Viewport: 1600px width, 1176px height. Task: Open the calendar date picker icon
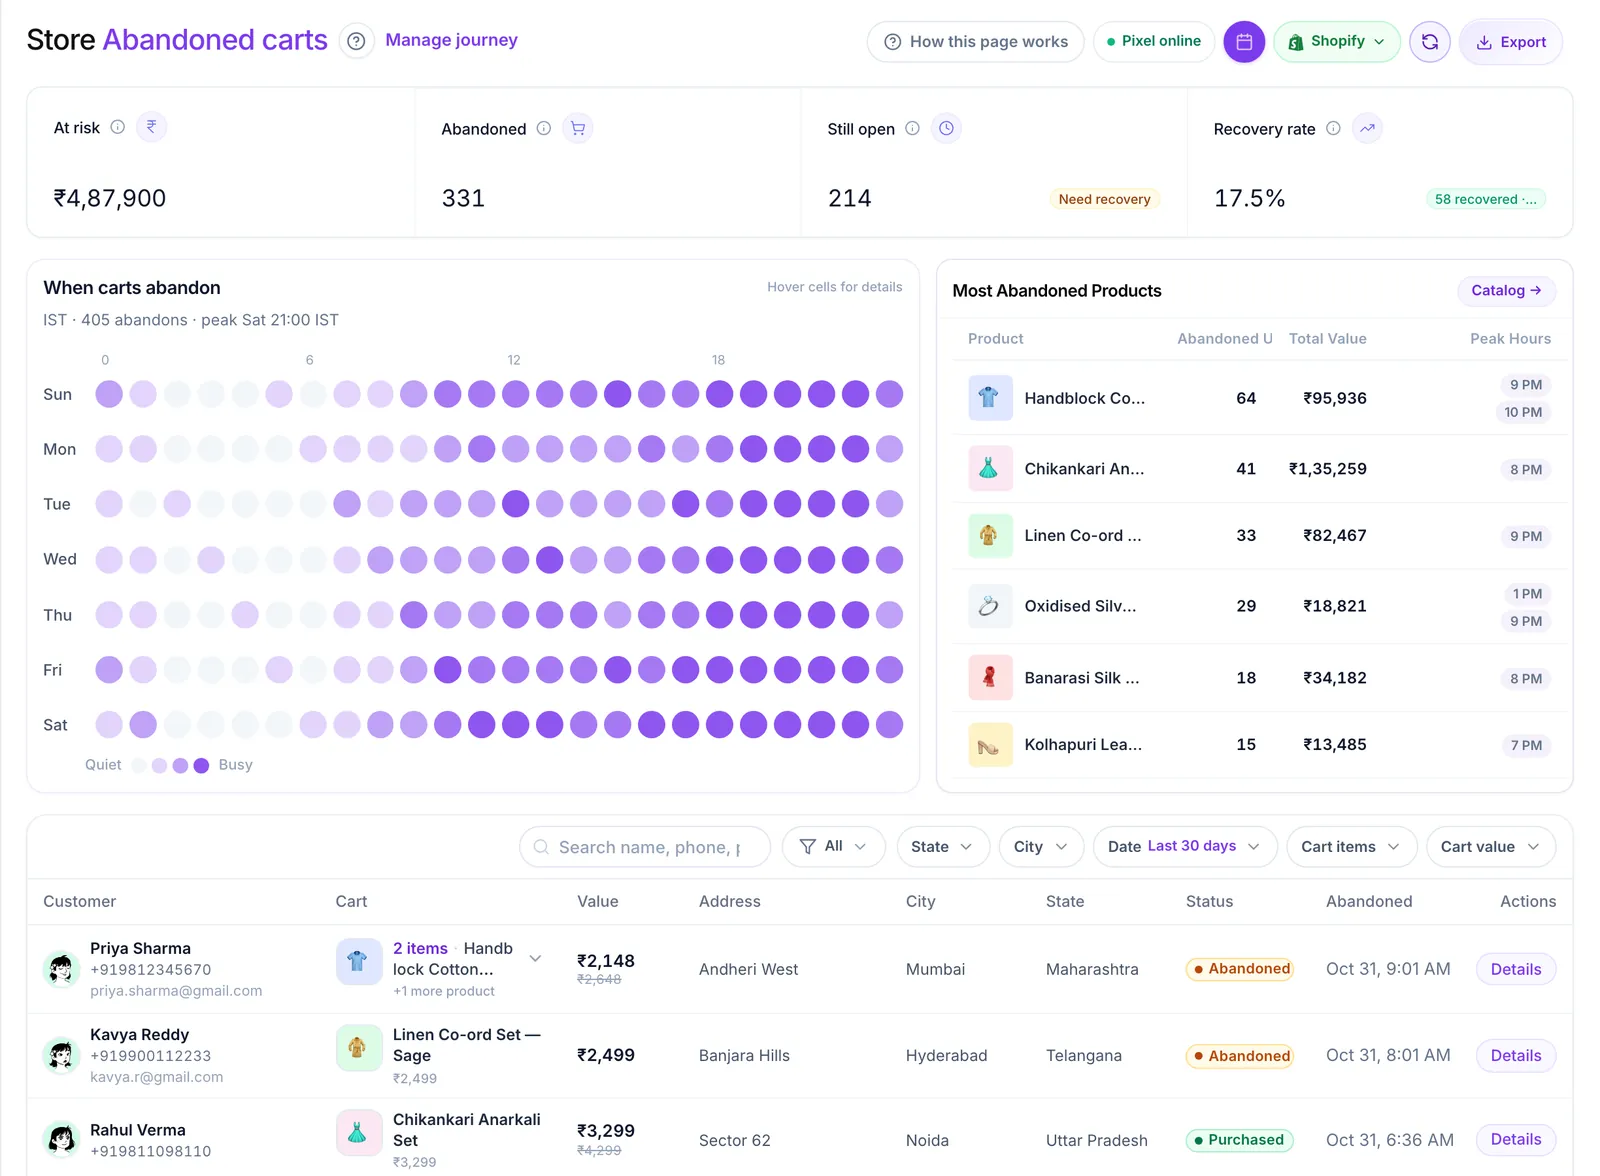click(x=1244, y=42)
